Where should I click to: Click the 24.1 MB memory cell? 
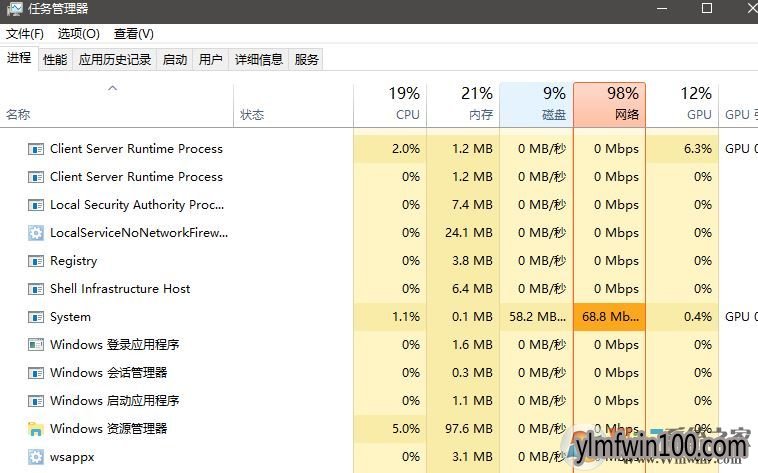[463, 233]
